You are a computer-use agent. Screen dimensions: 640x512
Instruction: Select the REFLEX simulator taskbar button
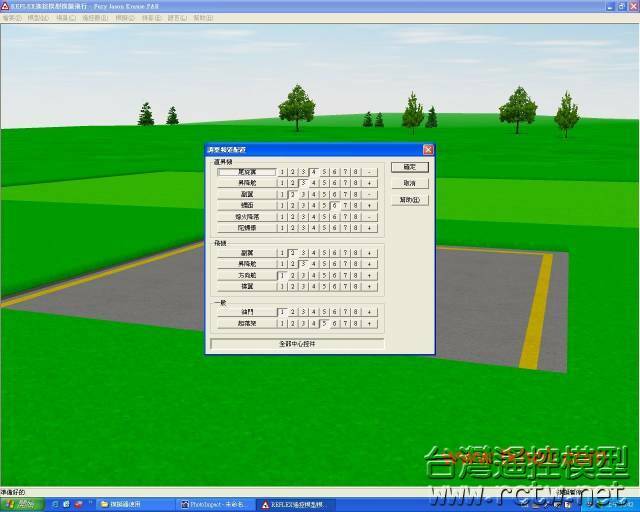296,505
